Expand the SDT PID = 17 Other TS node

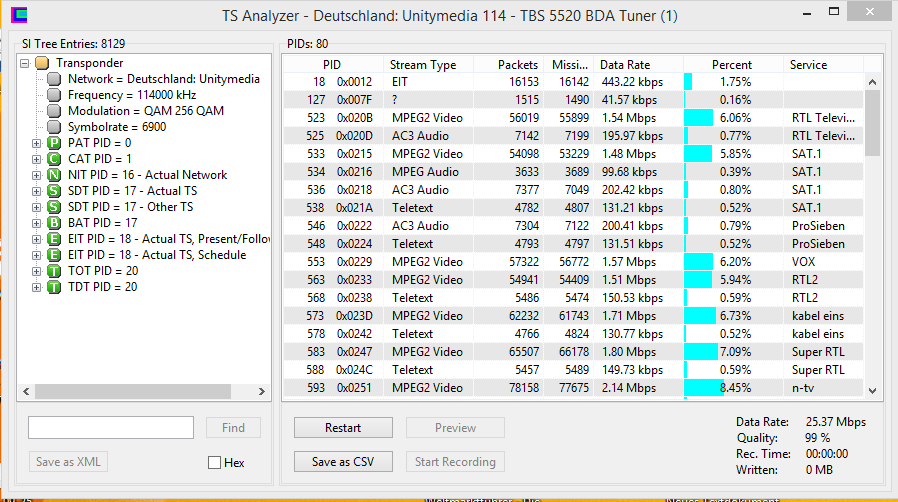[x=37, y=207]
